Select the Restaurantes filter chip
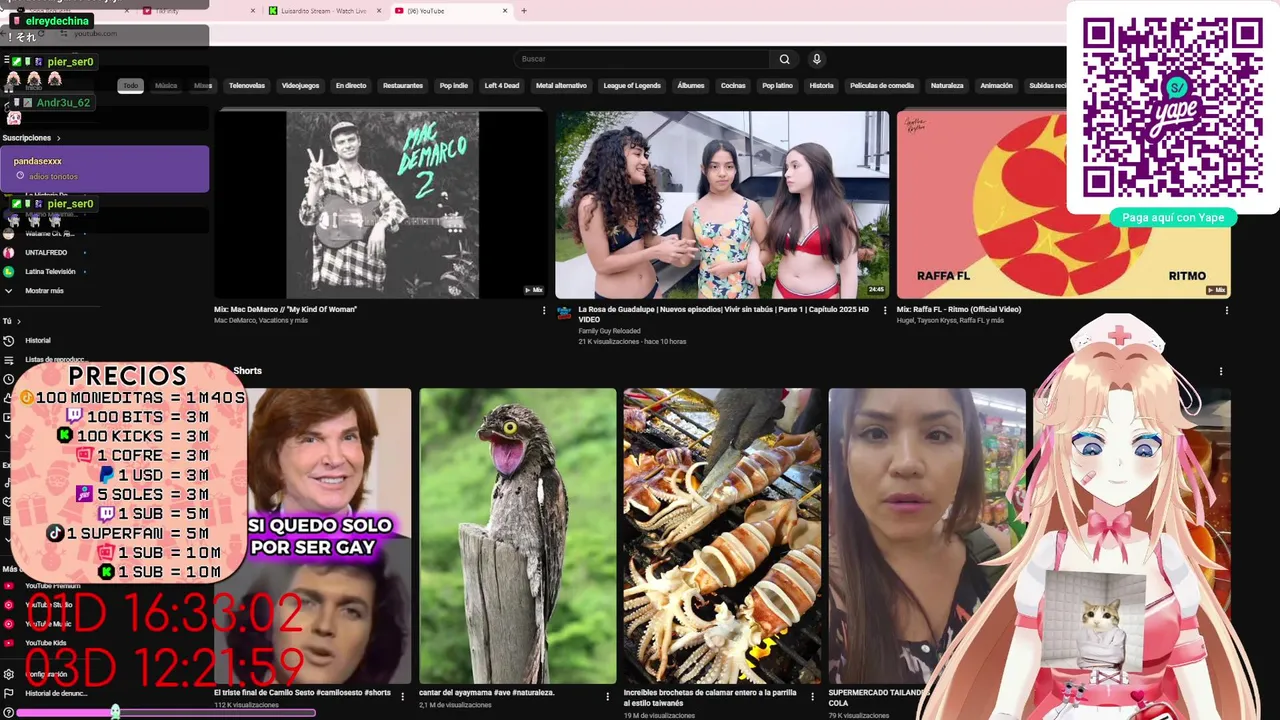 click(403, 86)
